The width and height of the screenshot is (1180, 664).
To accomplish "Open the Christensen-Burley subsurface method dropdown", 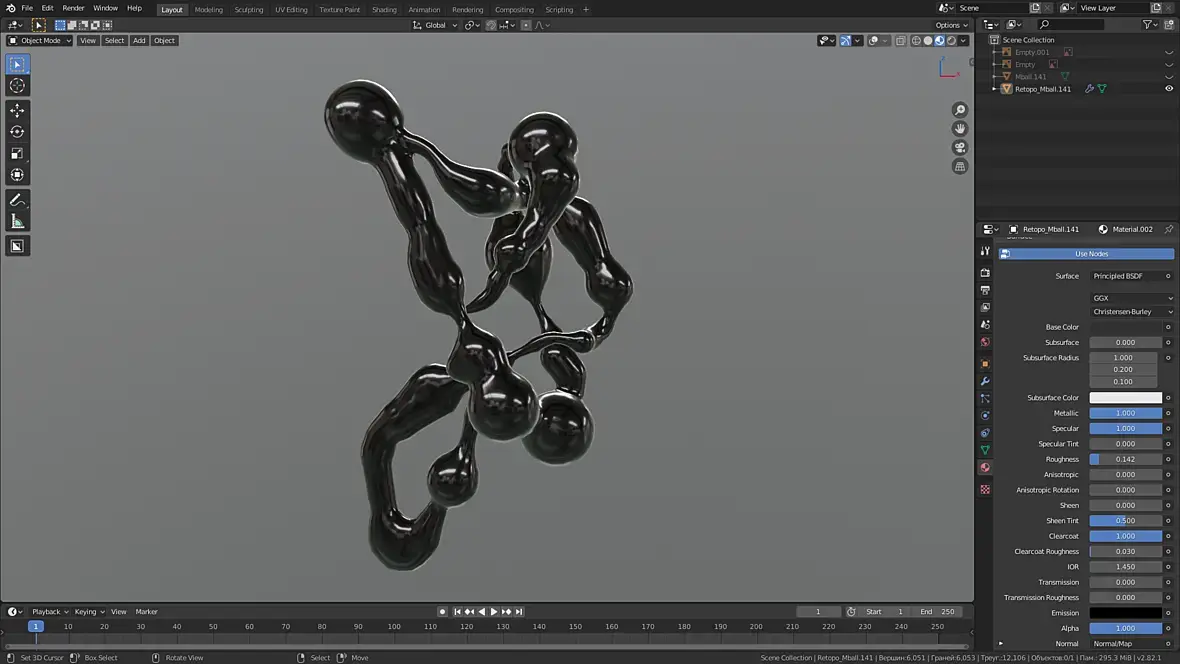I will coord(1132,312).
